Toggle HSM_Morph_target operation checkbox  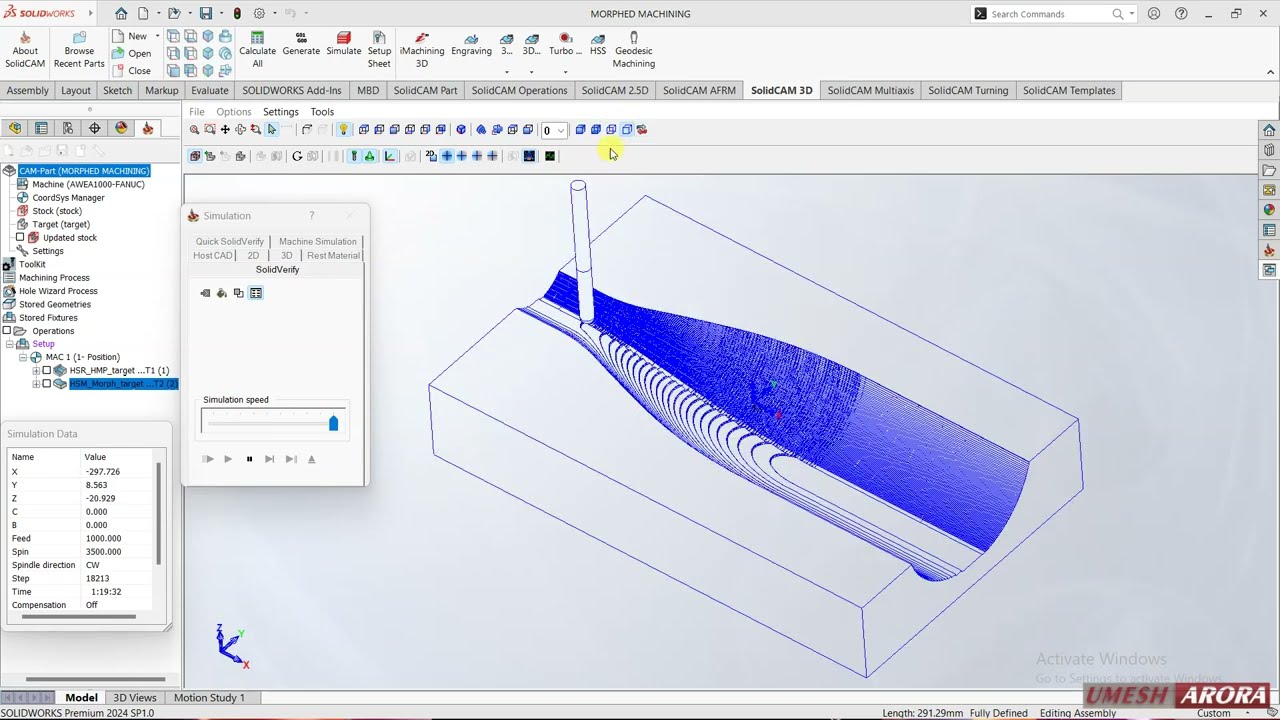(x=46, y=384)
